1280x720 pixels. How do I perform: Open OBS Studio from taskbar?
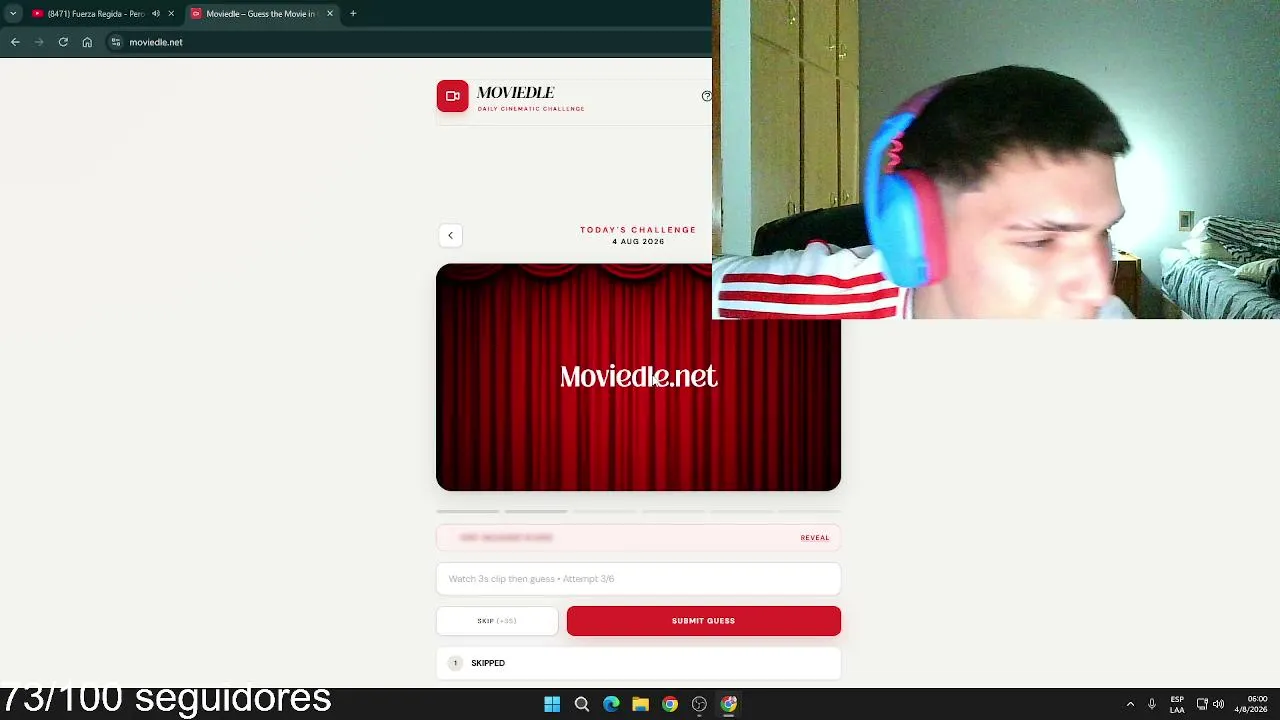pos(699,704)
